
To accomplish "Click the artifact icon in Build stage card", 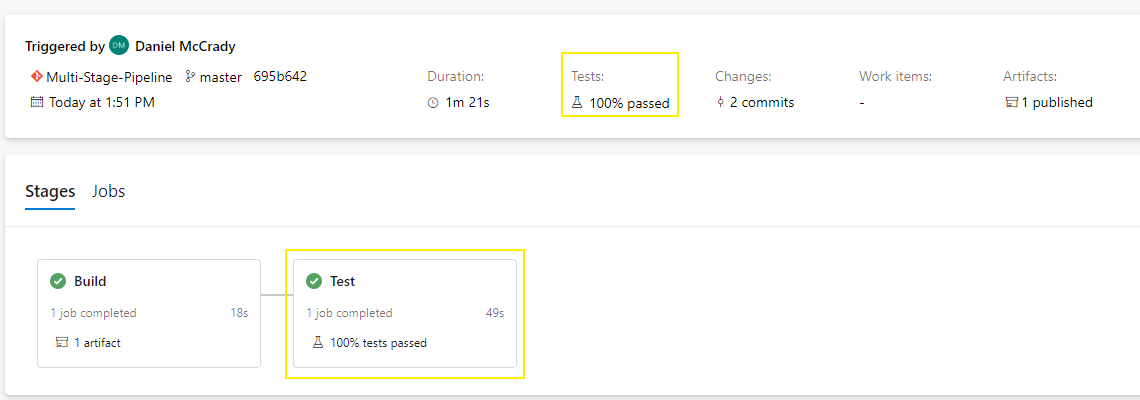I will pyautogui.click(x=63, y=343).
